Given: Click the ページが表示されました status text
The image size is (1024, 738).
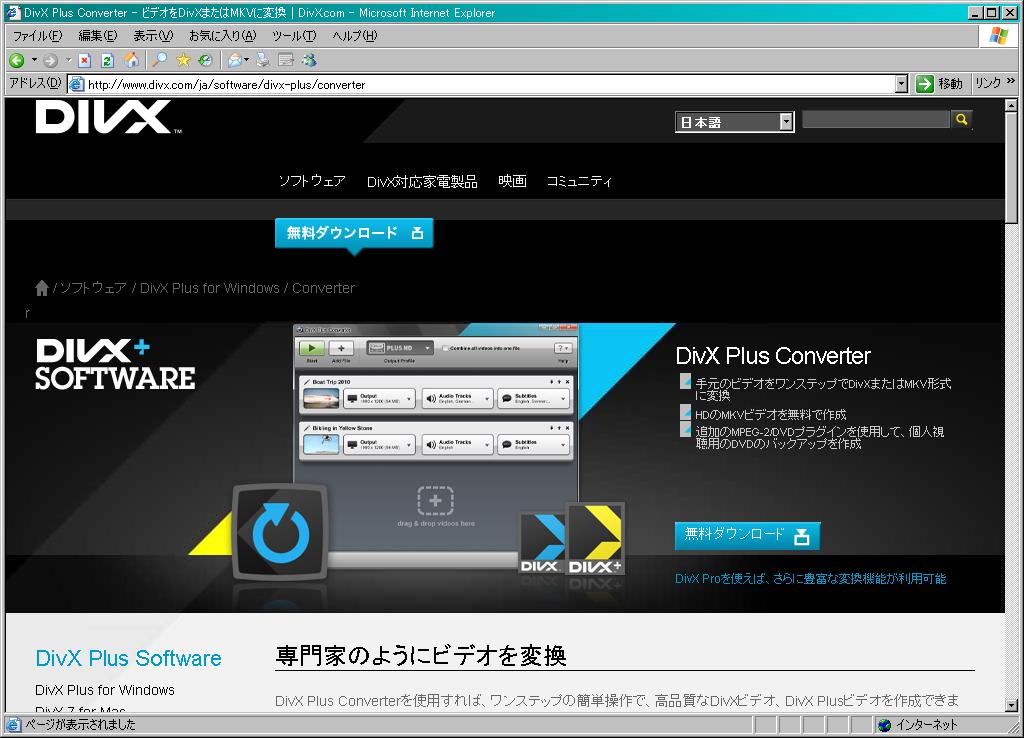Looking at the screenshot, I should tap(80, 725).
